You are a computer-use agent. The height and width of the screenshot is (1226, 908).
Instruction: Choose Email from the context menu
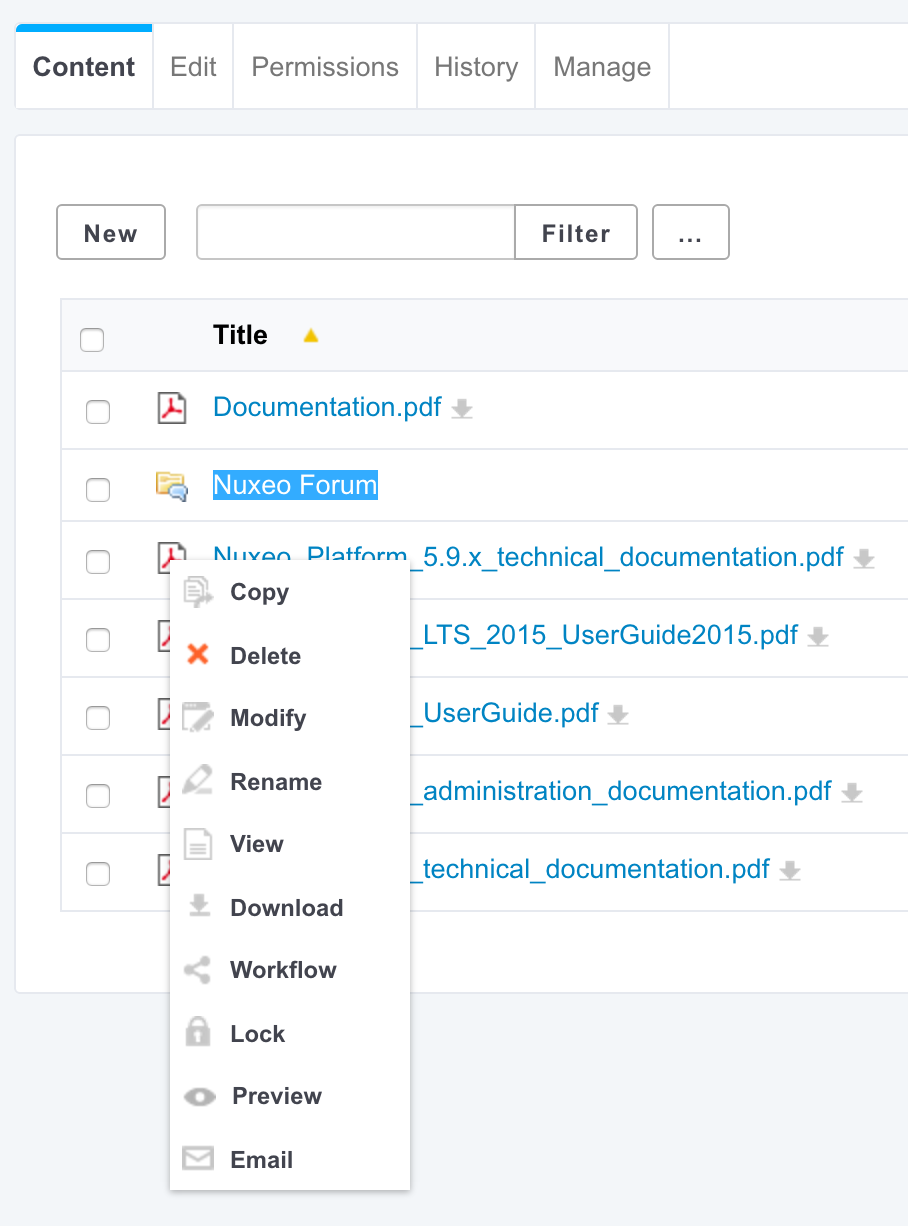tap(290, 1159)
